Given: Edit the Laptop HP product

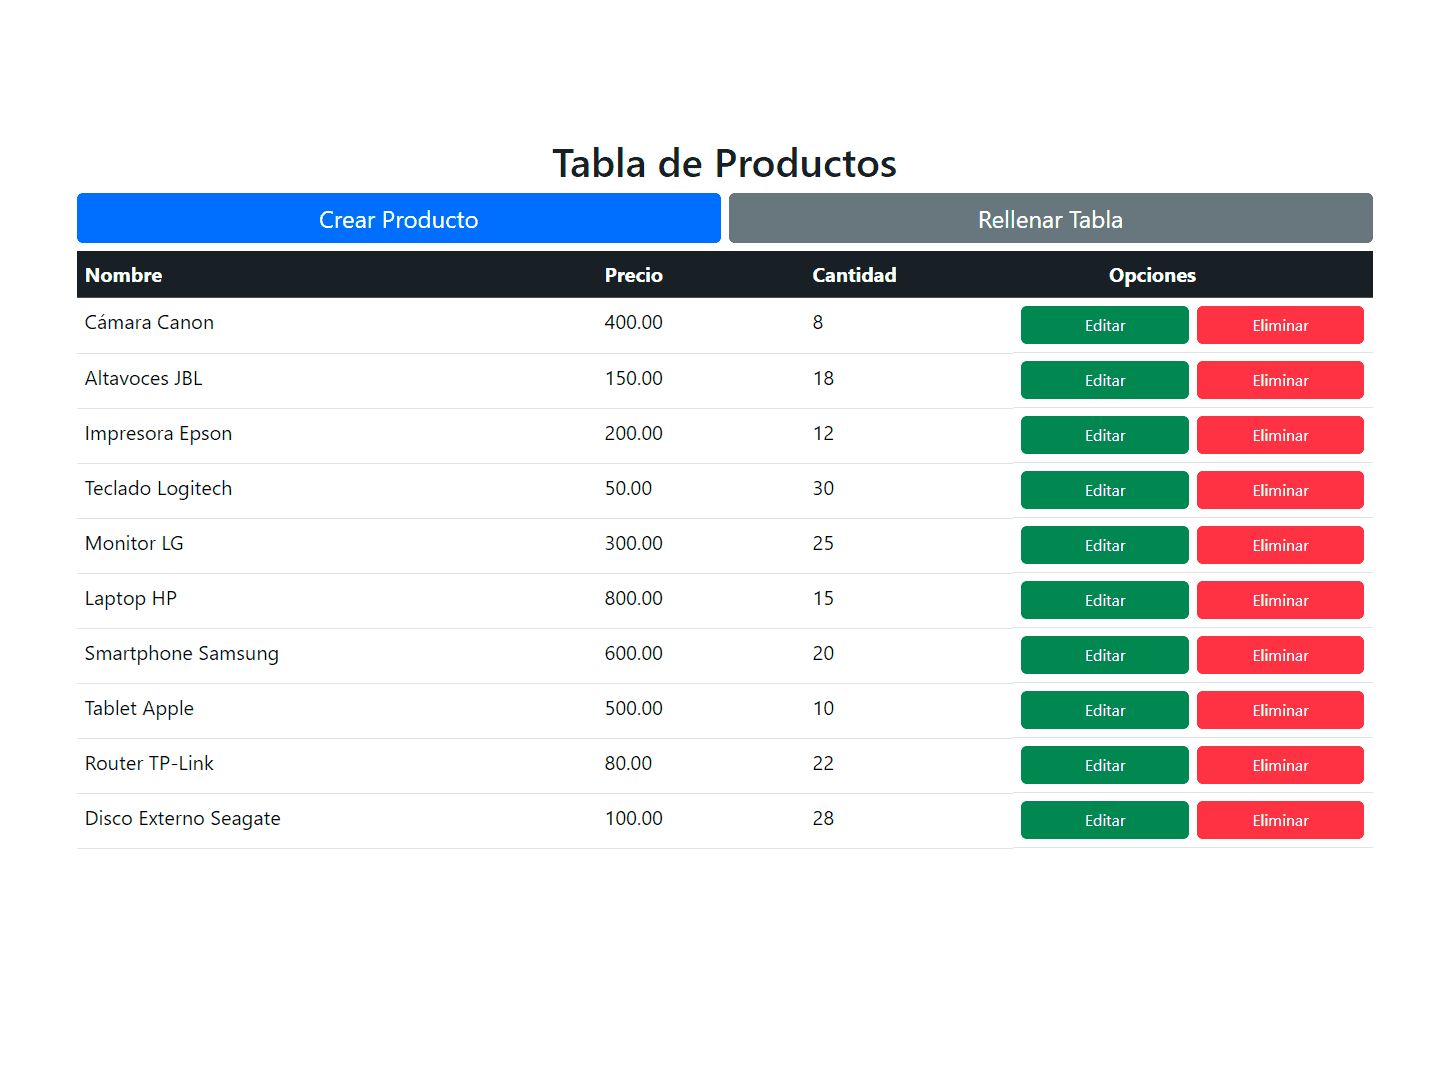Looking at the screenshot, I should 1104,600.
